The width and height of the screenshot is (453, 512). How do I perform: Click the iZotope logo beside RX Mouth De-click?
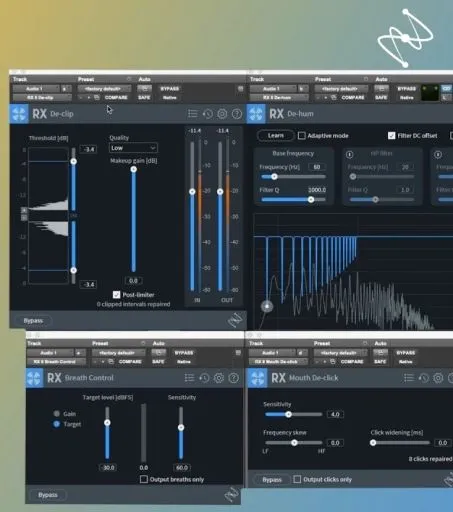point(258,378)
